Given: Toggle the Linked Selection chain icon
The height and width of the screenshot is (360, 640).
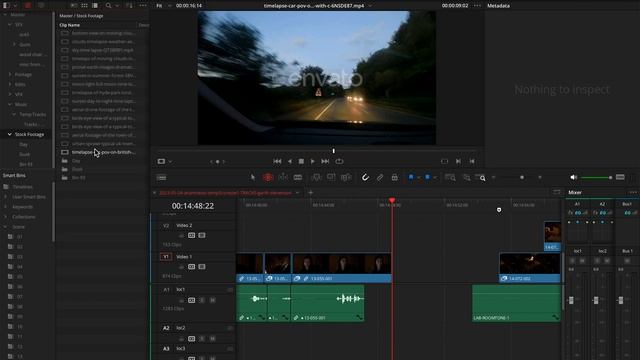Looking at the screenshot, I should pyautogui.click(x=380, y=177).
